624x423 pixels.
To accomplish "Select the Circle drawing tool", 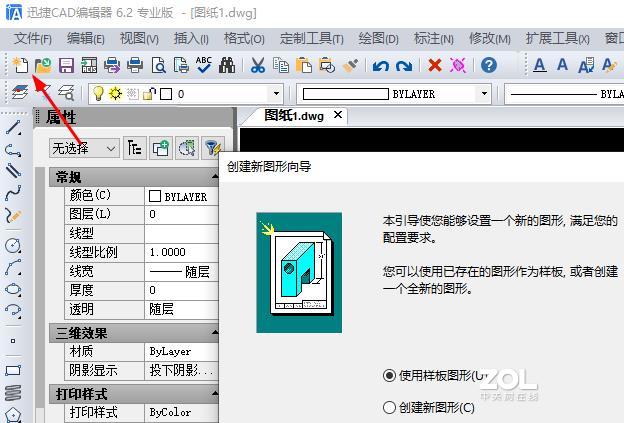I will [x=13, y=245].
